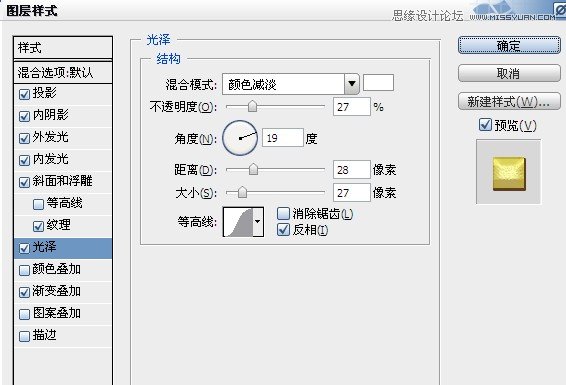
Task: Open the 样式 styles section
Action: click(63, 48)
